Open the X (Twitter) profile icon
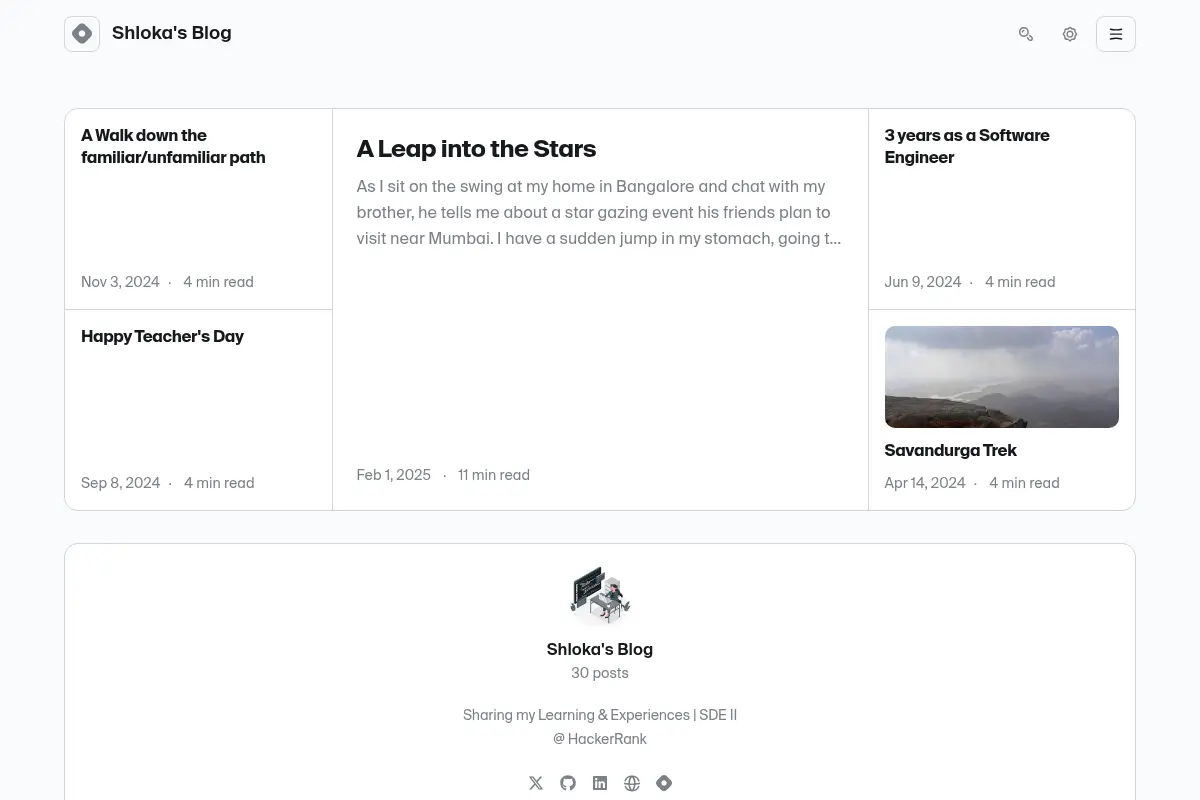The image size is (1200, 800). pos(536,783)
